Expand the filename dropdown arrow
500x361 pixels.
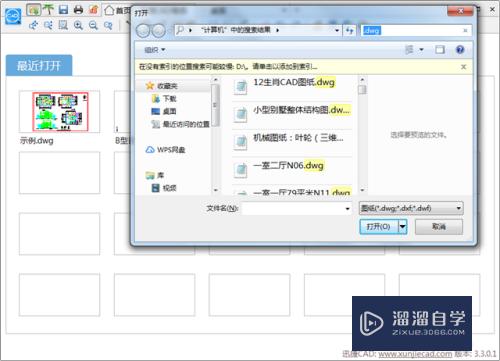[348, 209]
